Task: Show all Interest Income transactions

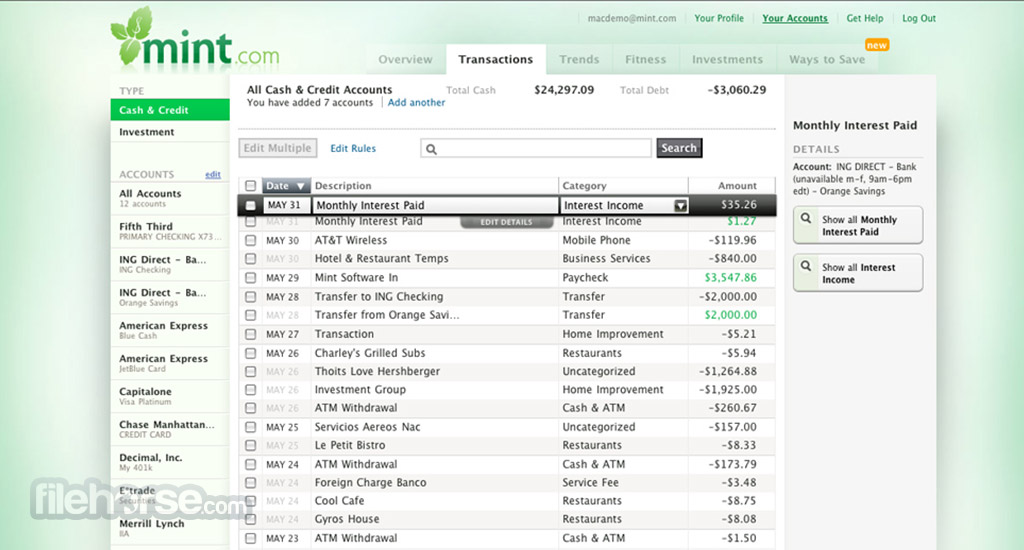Action: [857, 273]
